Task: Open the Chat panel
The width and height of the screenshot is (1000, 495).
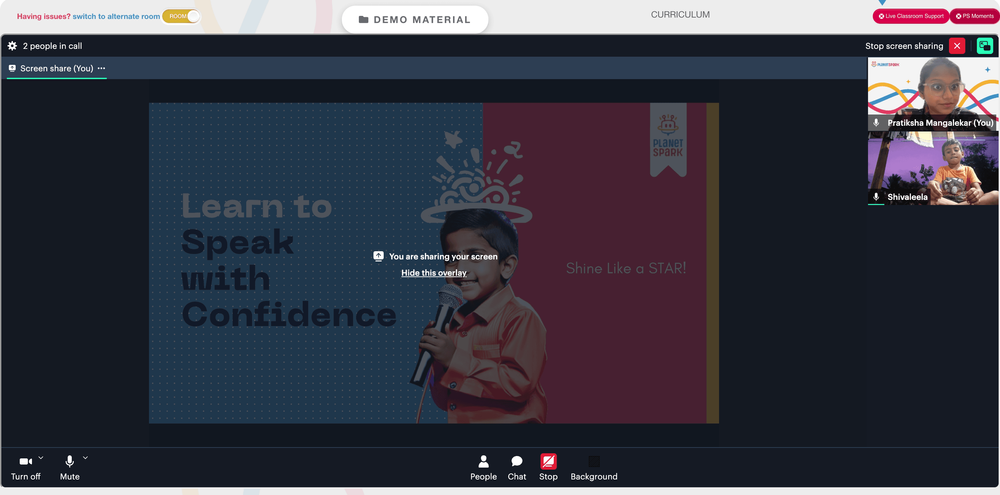Action: [517, 468]
